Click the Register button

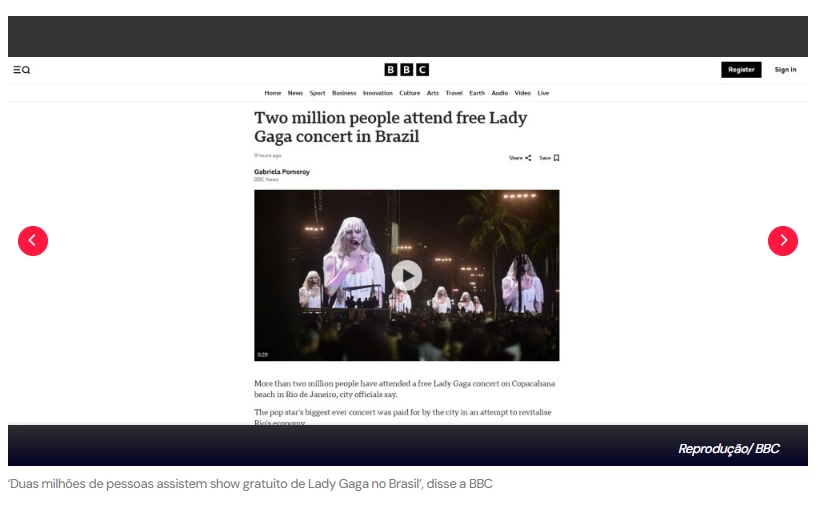(x=741, y=69)
